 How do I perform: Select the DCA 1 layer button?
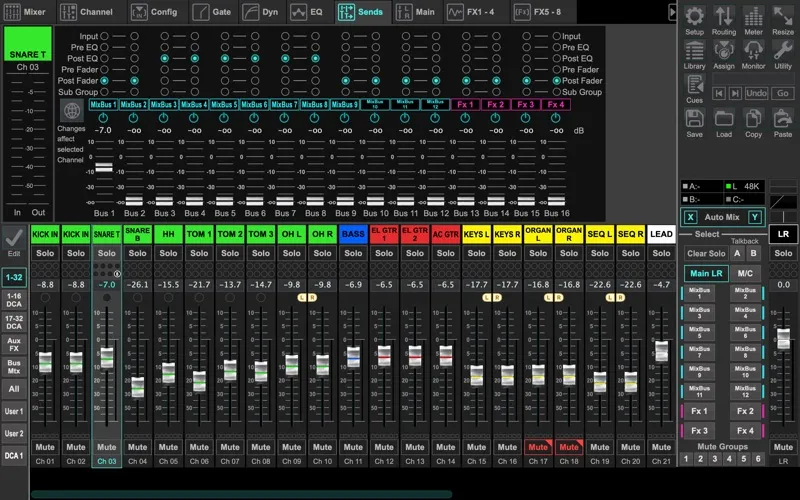pyautogui.click(x=14, y=456)
